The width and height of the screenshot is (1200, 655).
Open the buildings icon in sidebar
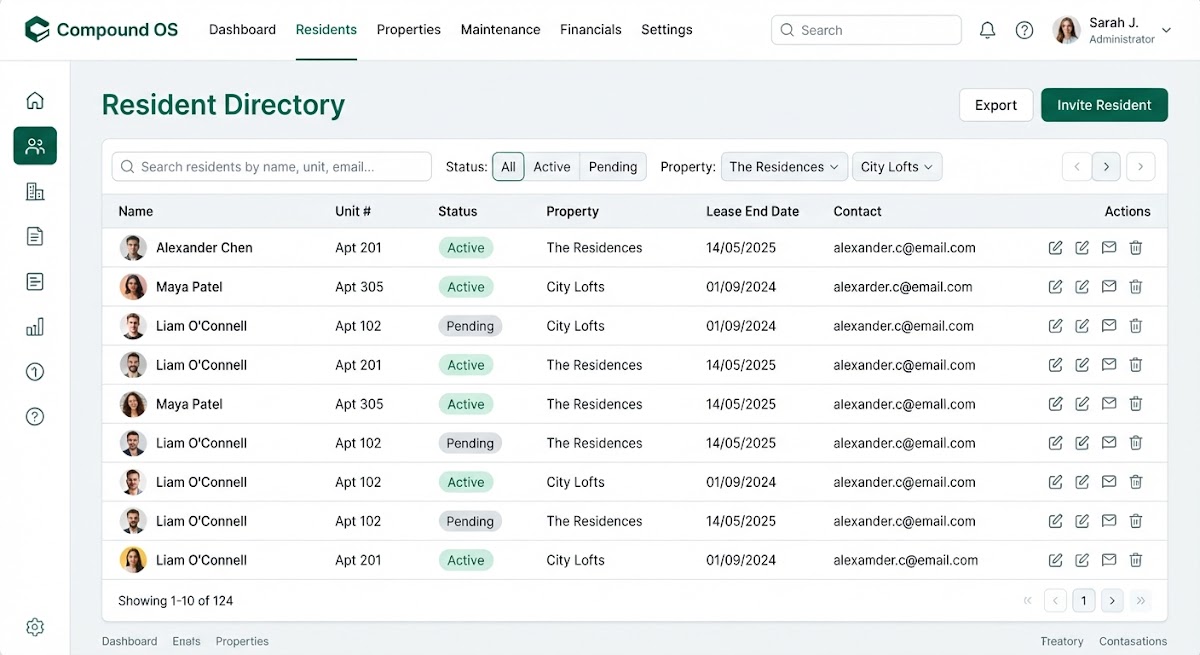35,191
